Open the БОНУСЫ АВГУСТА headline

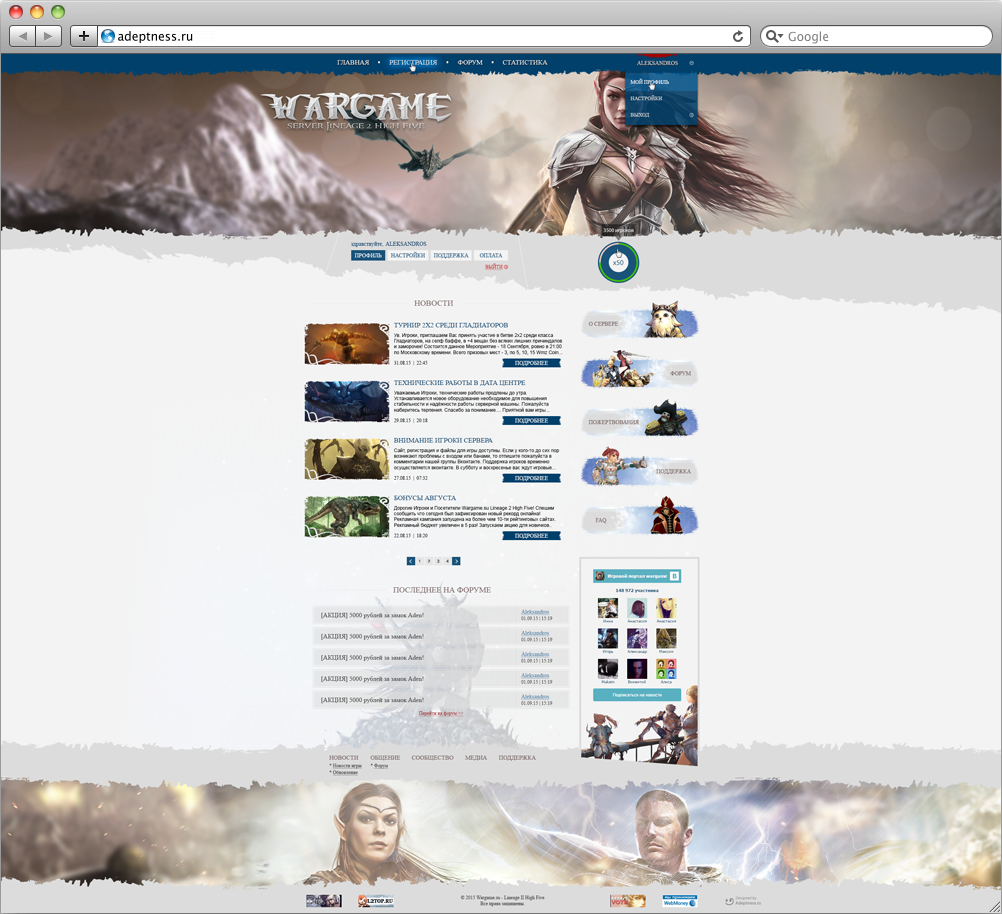425,497
